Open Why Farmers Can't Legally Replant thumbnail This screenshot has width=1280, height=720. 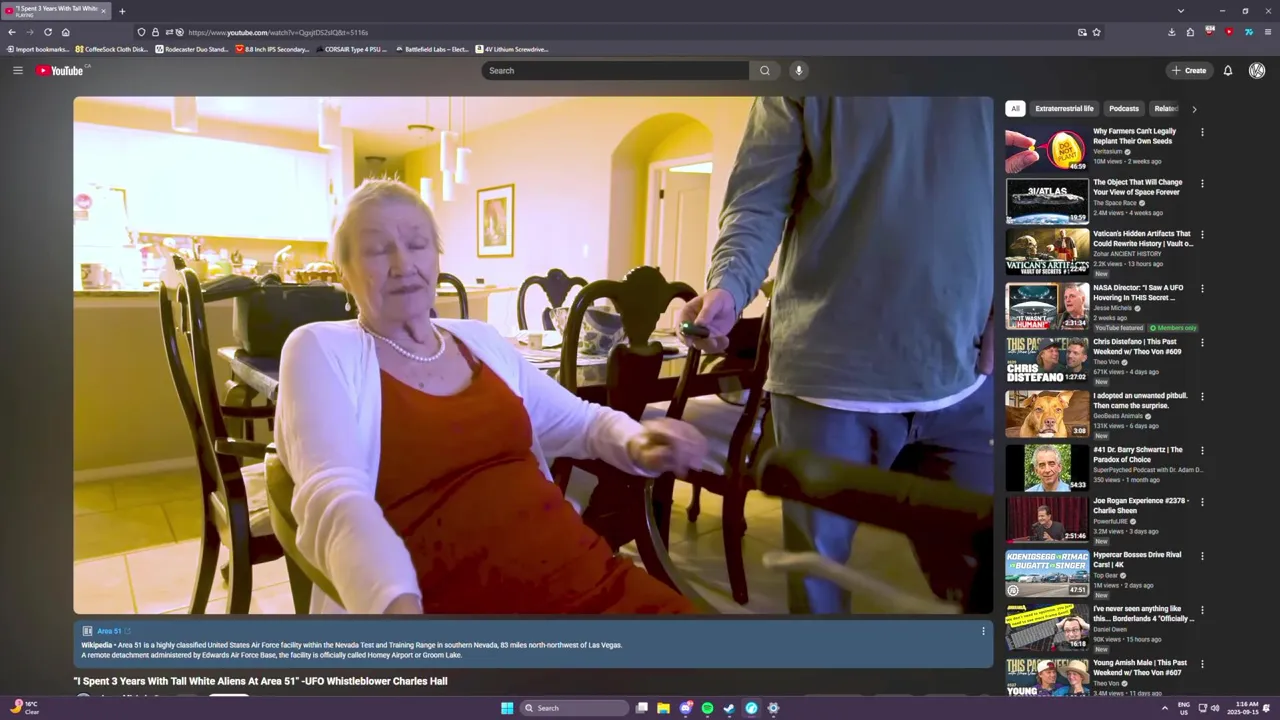pyautogui.click(x=1047, y=149)
